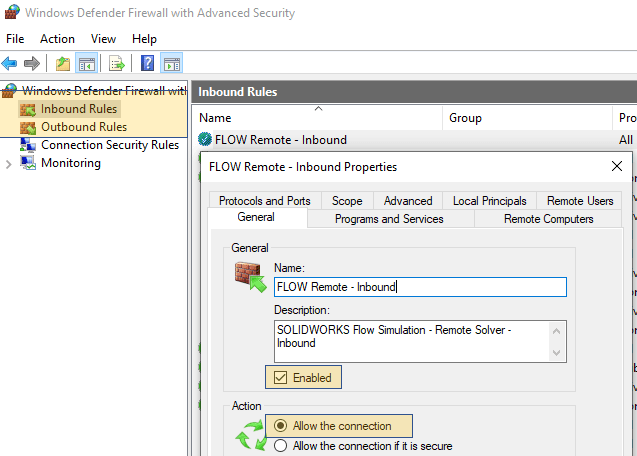Switch to Programs and Services tab
The width and height of the screenshot is (637, 456).
(389, 219)
